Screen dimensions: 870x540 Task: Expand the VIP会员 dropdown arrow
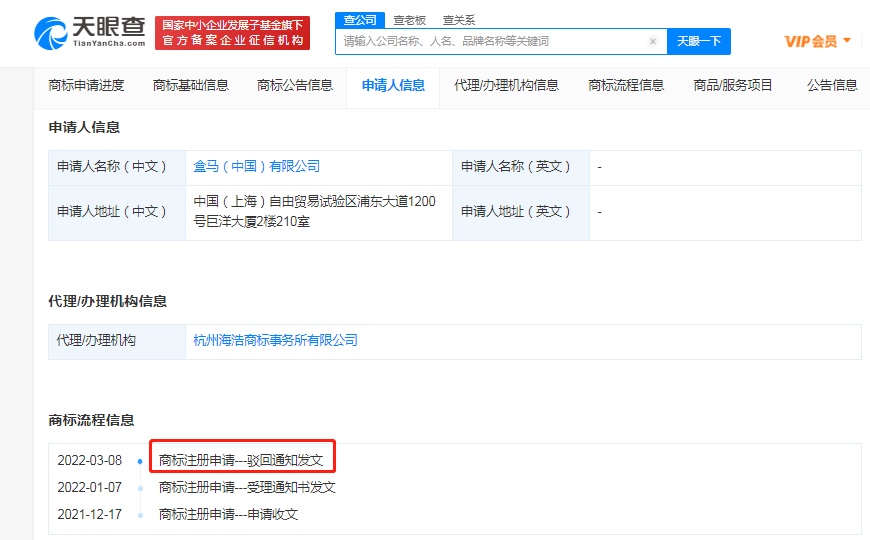point(847,41)
